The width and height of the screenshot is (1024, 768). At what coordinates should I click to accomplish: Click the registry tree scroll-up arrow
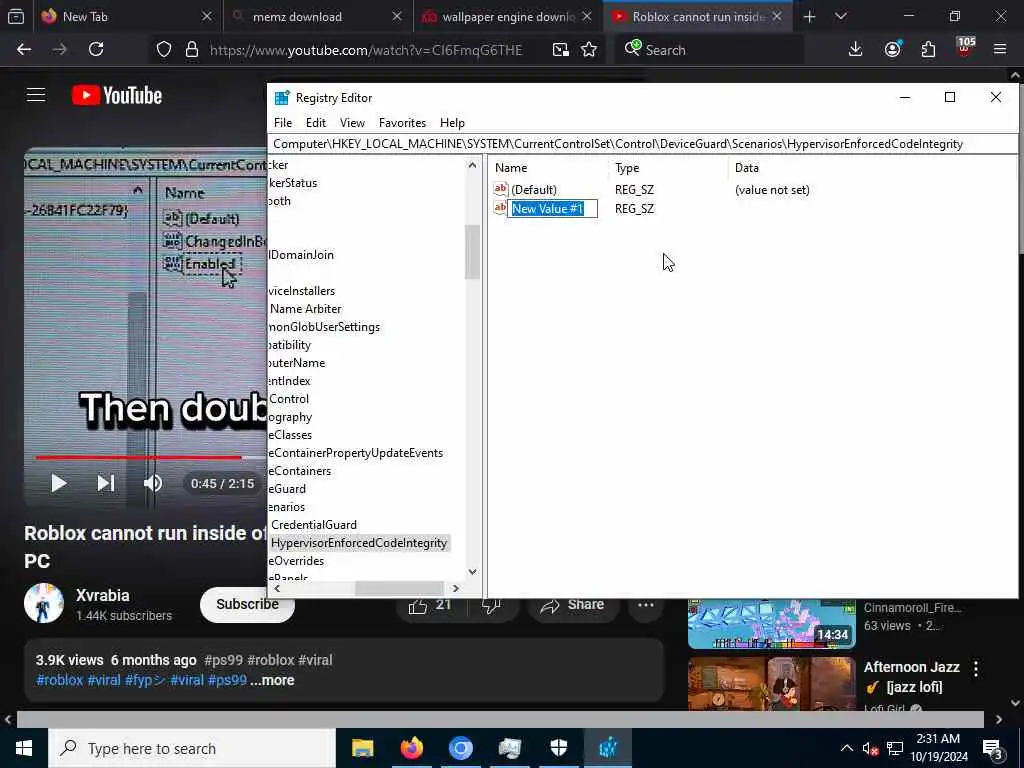tap(472, 166)
